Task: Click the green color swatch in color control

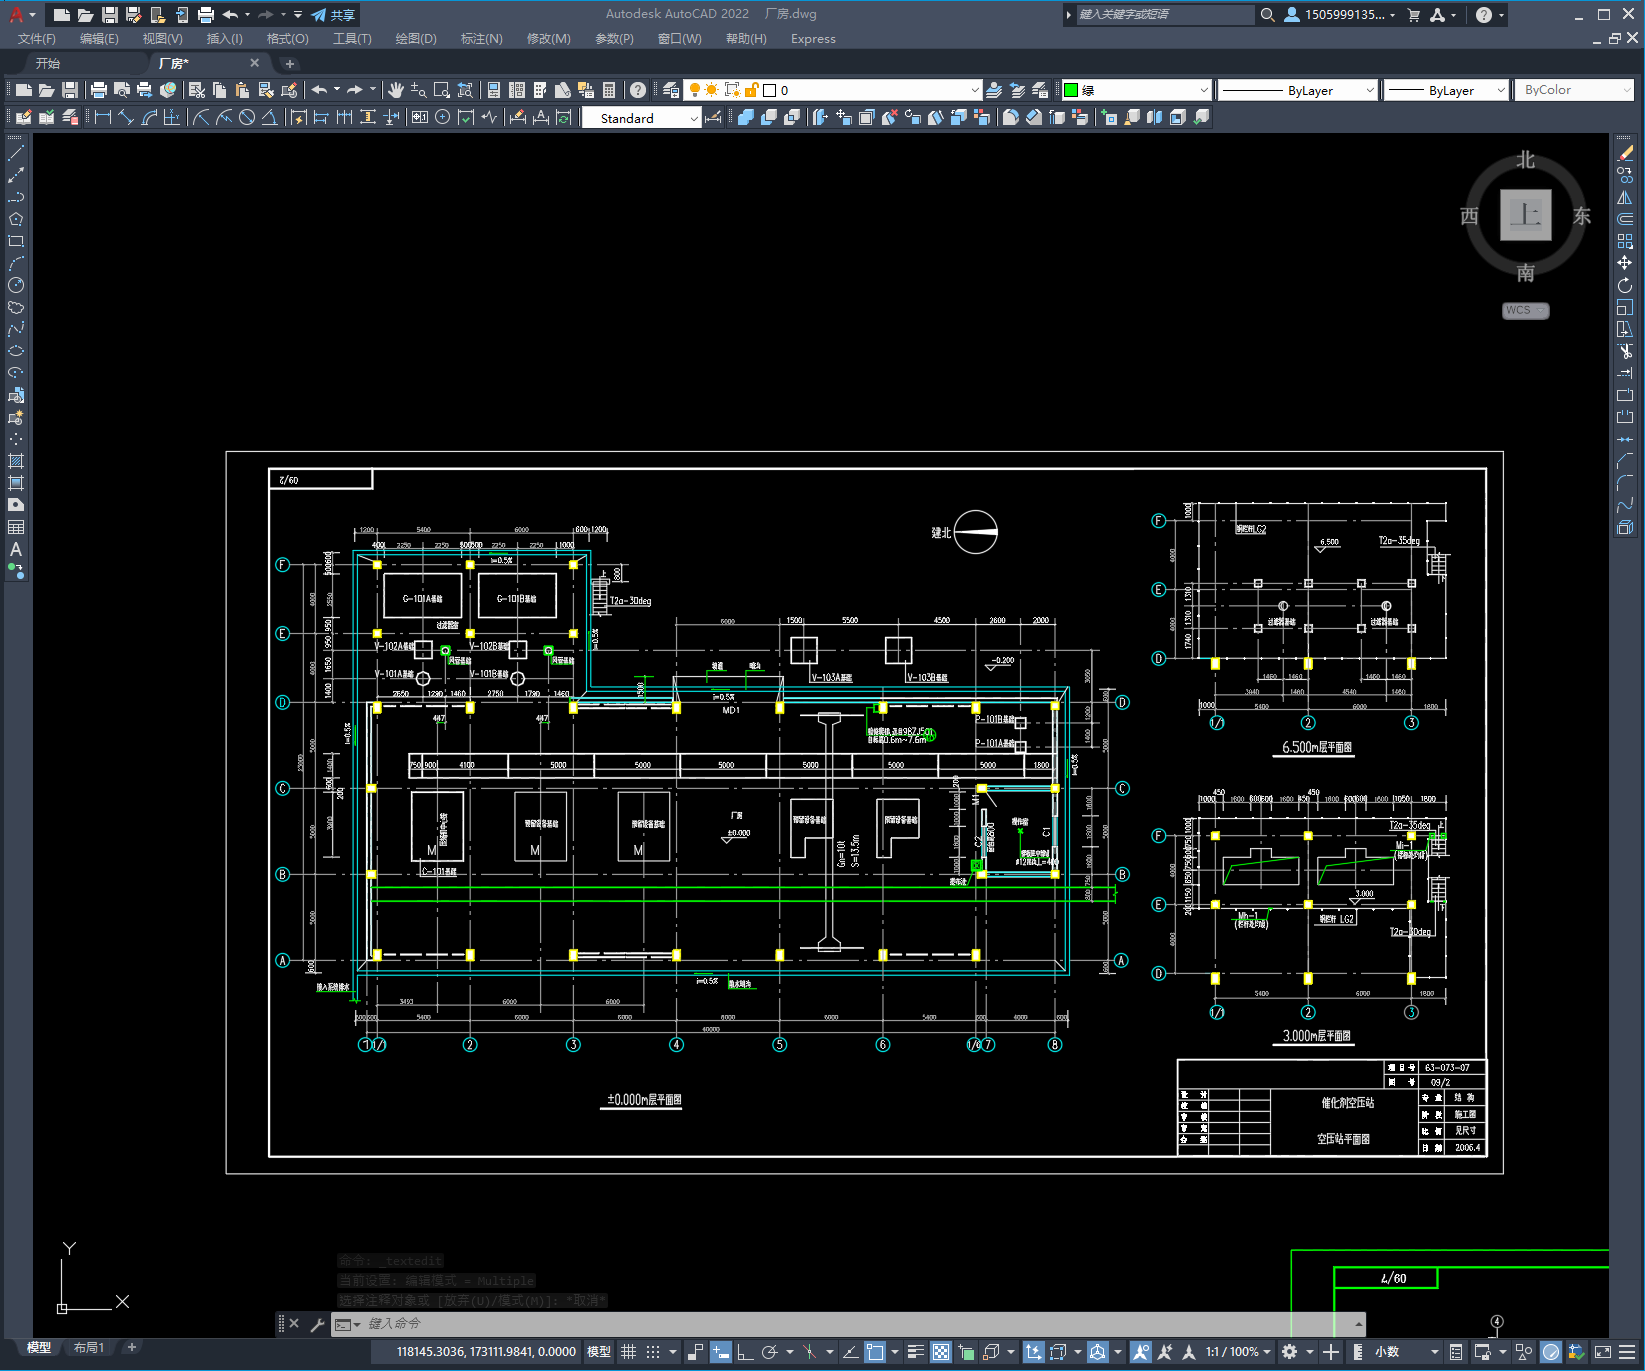Action: click(x=1071, y=90)
